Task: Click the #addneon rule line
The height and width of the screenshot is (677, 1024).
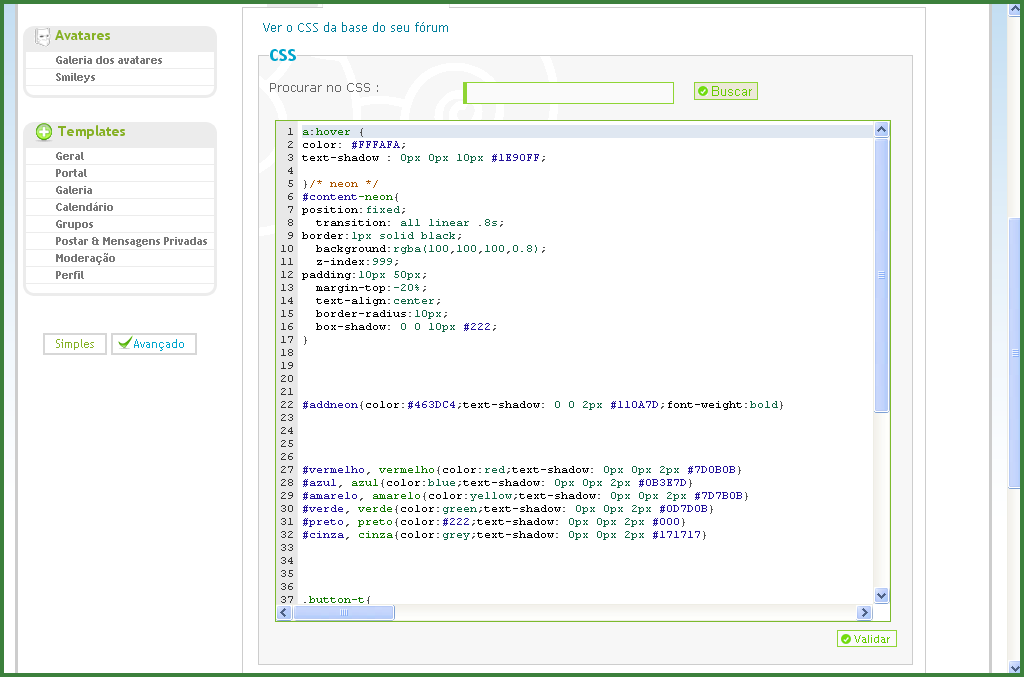Action: (x=543, y=405)
